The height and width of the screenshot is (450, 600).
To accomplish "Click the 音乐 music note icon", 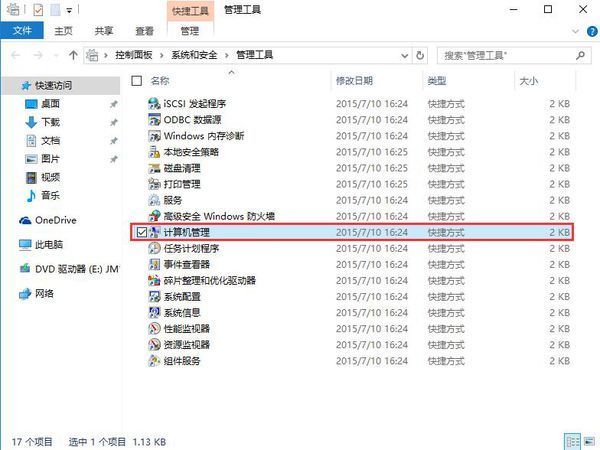I will 31,196.
